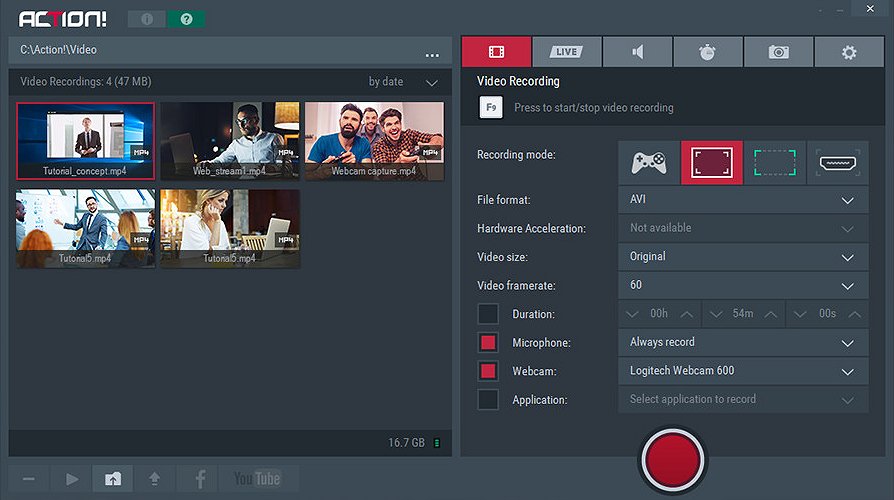Click the C:\Action!\Video path field
894x500 pixels.
point(230,51)
